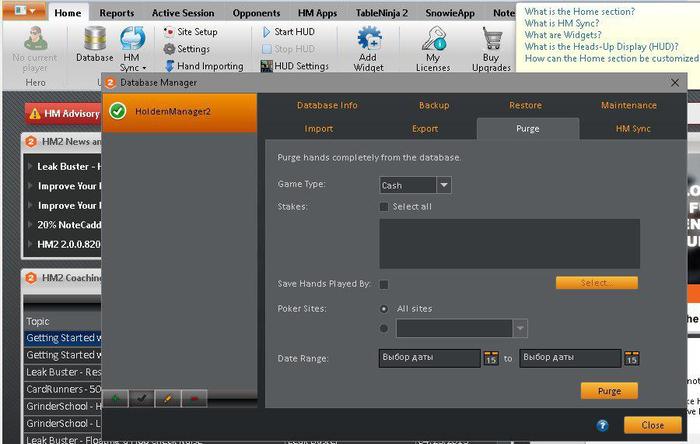
Task: Click the HM Advisory button
Action: point(63,114)
